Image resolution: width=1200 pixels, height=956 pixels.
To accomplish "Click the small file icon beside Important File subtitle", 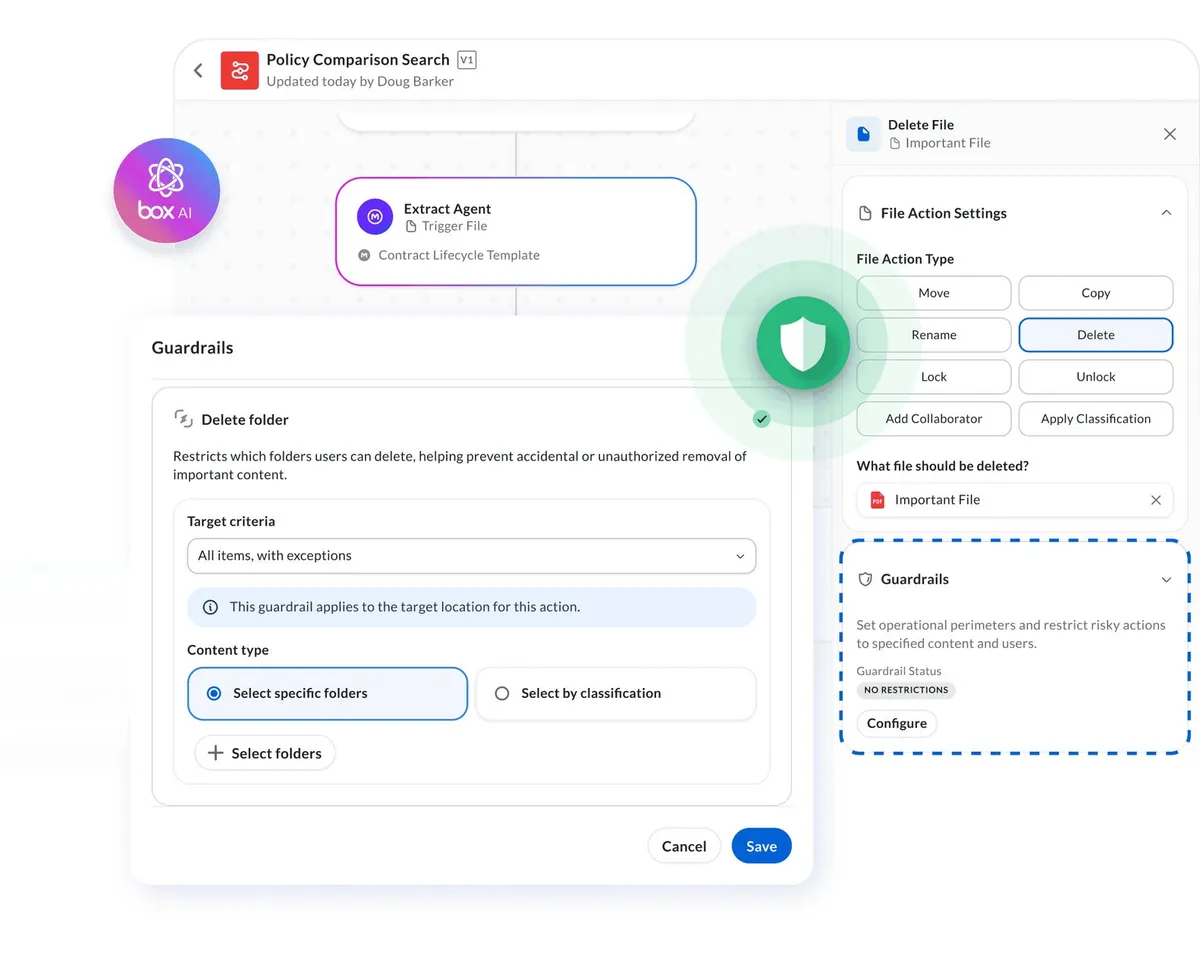I will [x=895, y=143].
